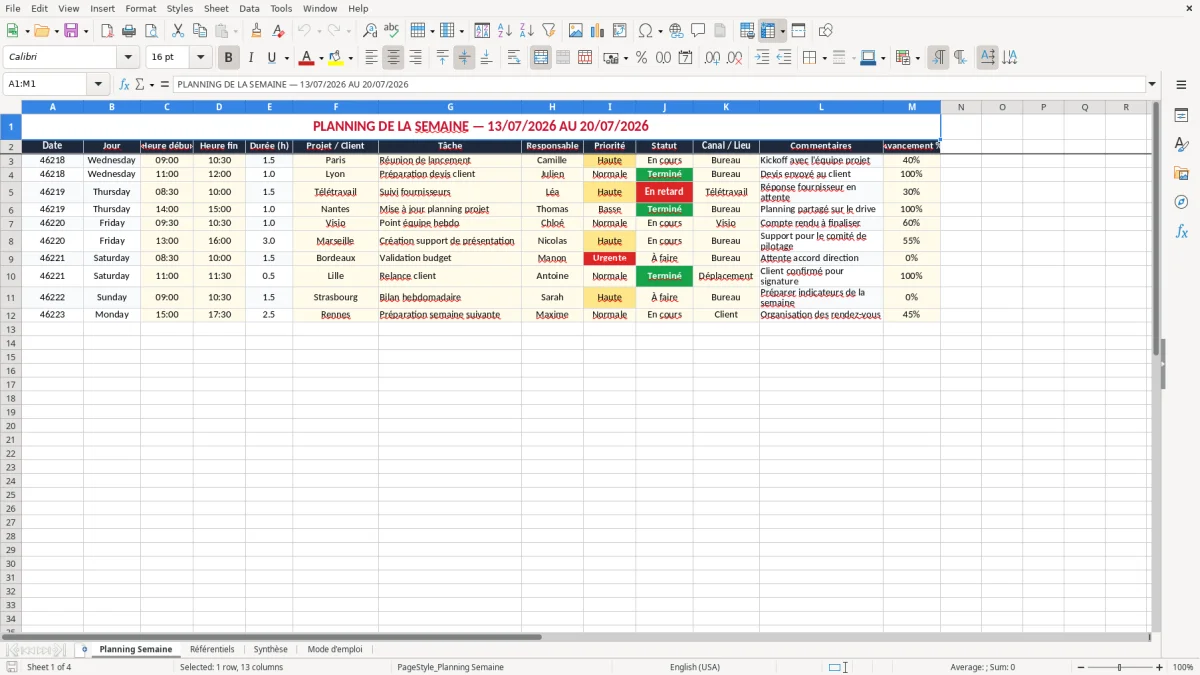Viewport: 1200px width, 675px height.
Task: Open the Calibri font name dropdown
Action: (128, 58)
